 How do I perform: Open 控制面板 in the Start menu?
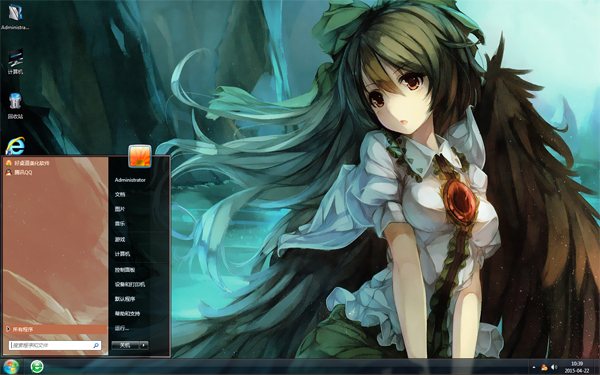point(125,270)
